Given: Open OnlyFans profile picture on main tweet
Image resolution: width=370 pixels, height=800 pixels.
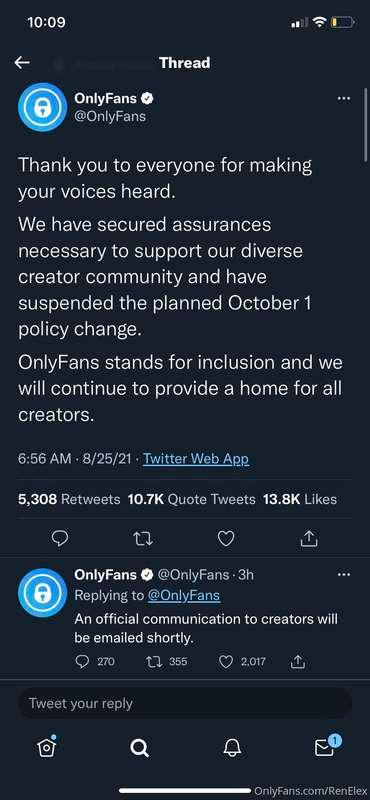Looking at the screenshot, I should tap(42, 107).
